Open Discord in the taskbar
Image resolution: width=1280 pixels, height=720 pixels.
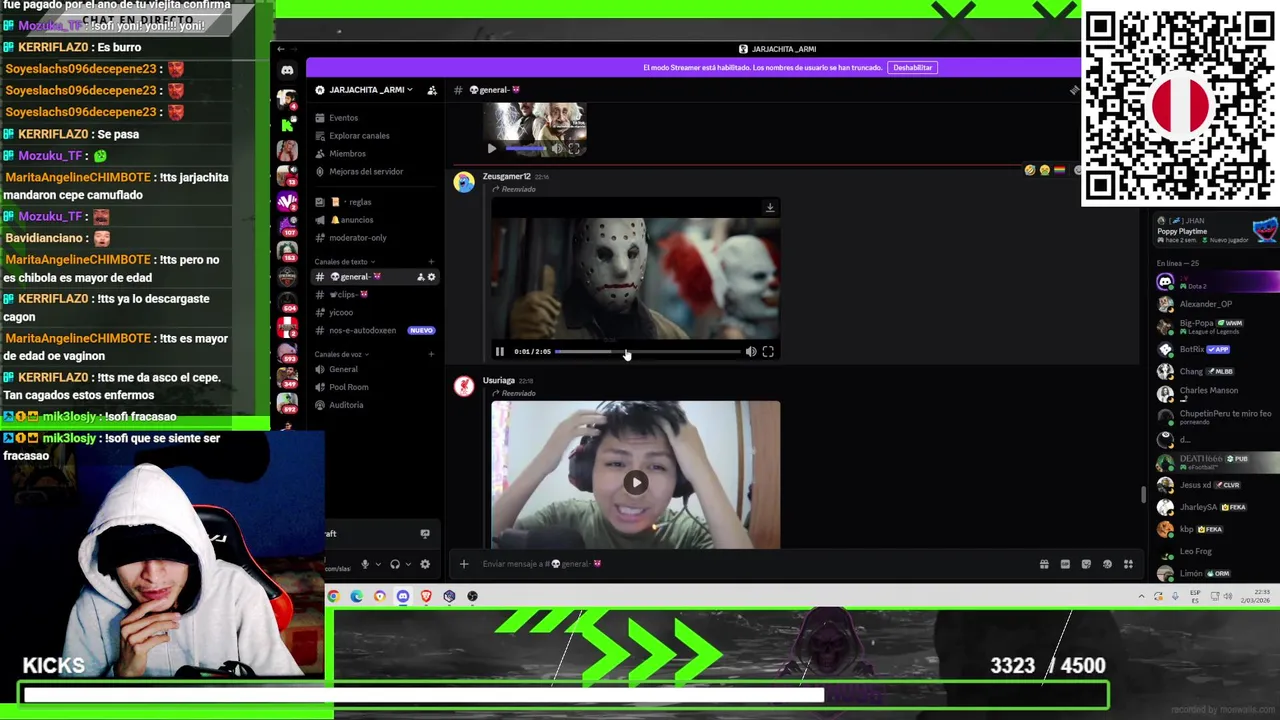(403, 597)
